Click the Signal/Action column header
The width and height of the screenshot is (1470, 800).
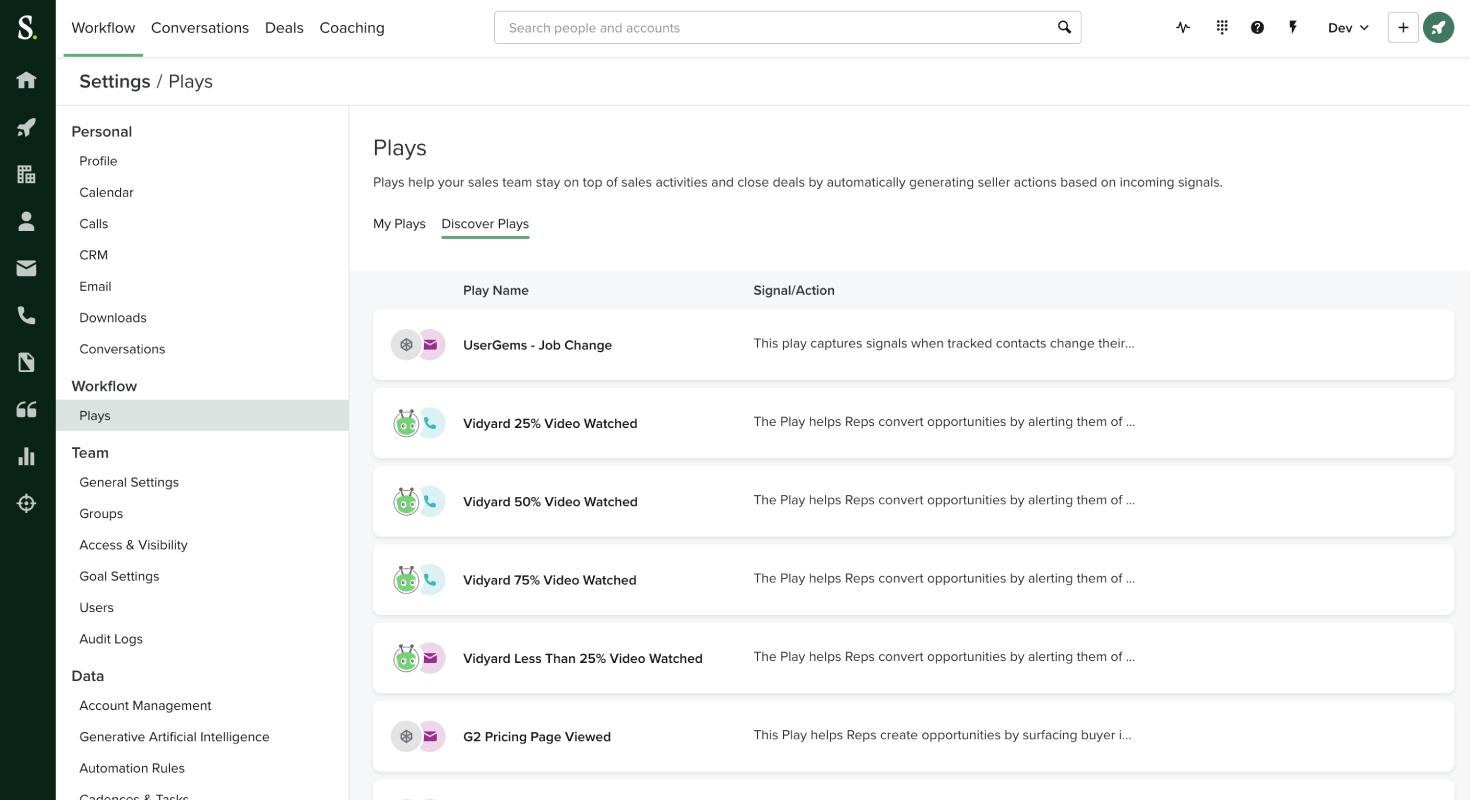point(794,290)
